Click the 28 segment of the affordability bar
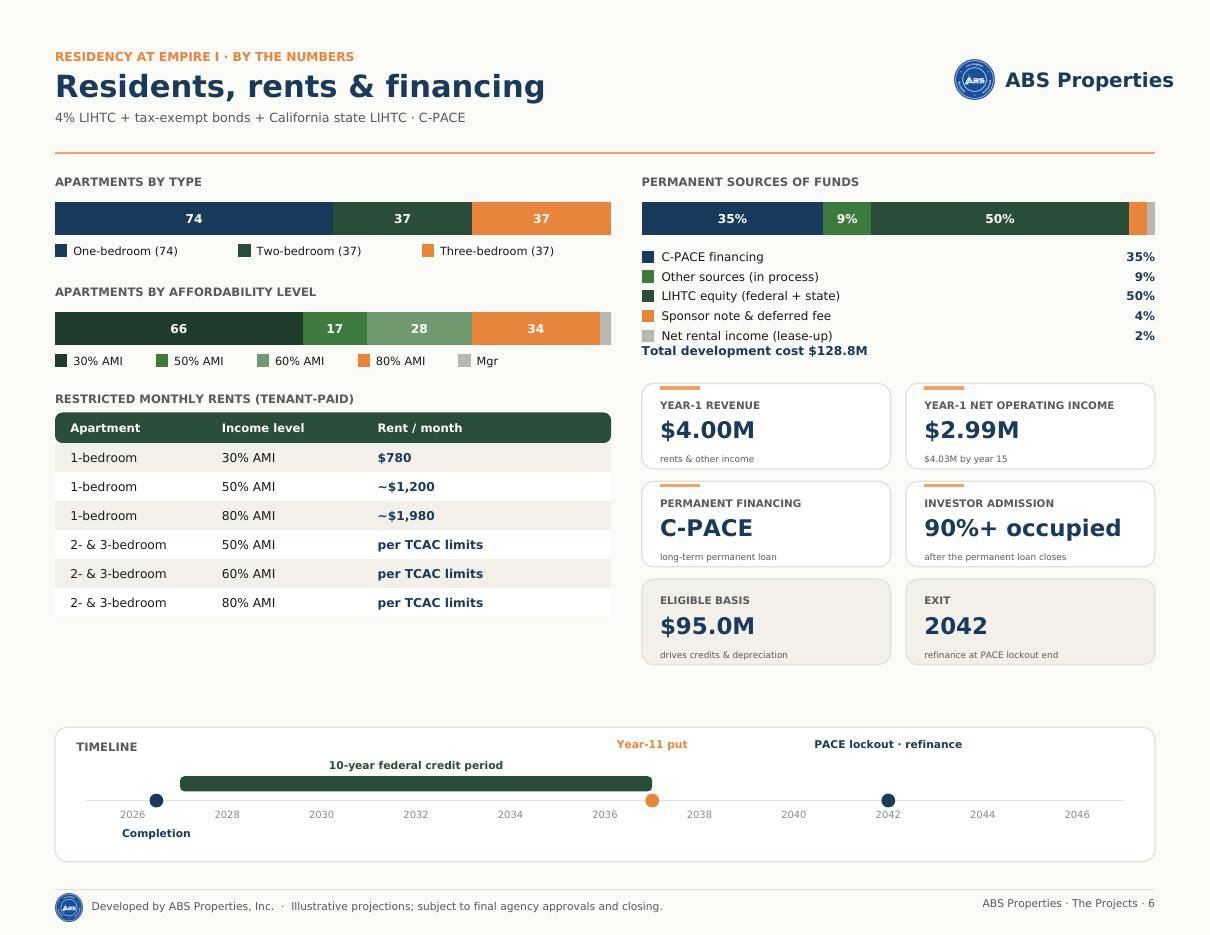Image resolution: width=1210 pixels, height=935 pixels. point(419,328)
